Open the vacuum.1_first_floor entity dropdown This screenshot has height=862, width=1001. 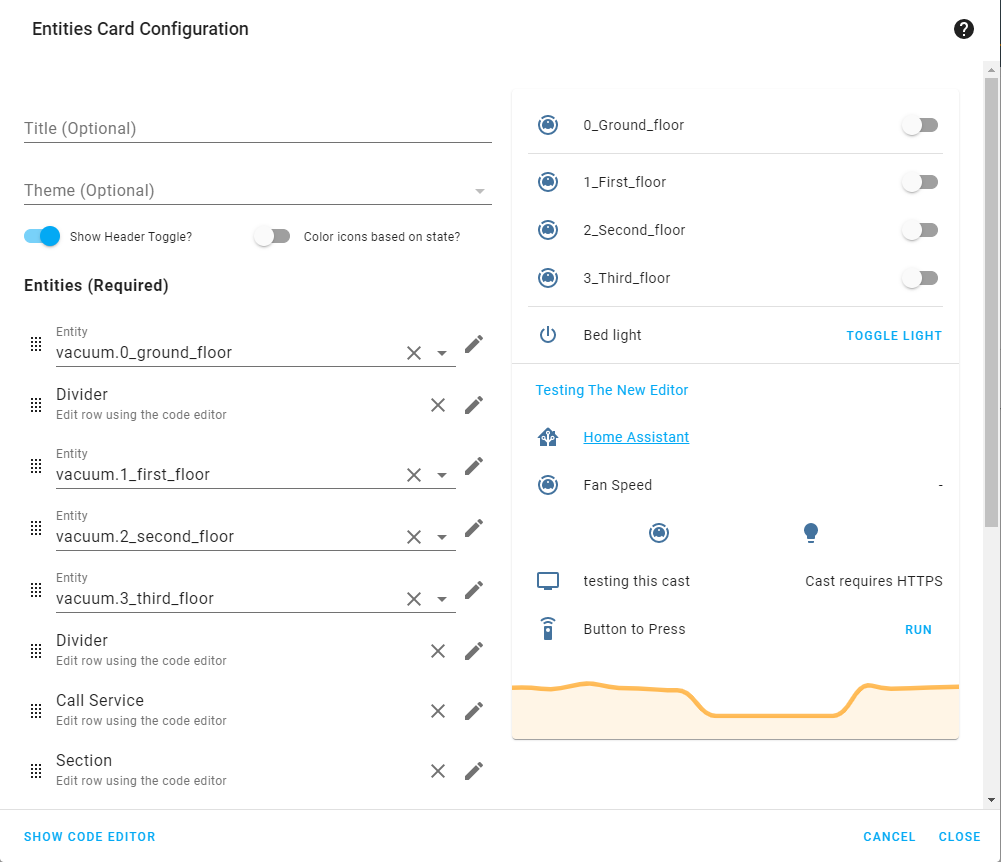442,475
